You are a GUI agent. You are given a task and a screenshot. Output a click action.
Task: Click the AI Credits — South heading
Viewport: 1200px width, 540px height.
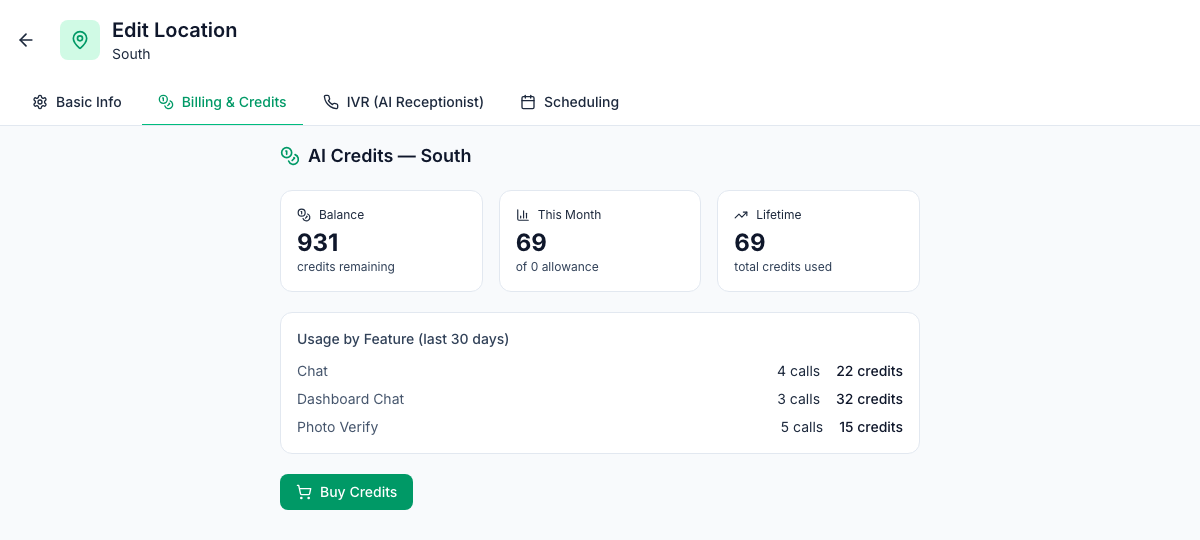click(389, 156)
